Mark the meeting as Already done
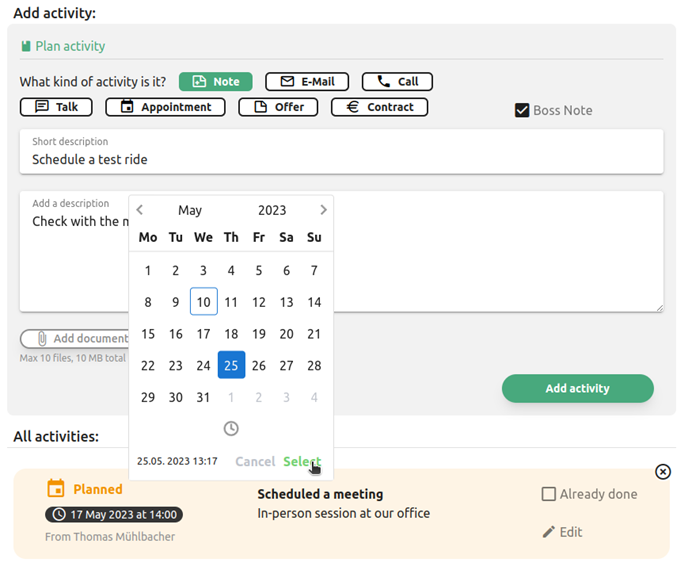This screenshot has width=688, height=565. pyautogui.click(x=548, y=494)
